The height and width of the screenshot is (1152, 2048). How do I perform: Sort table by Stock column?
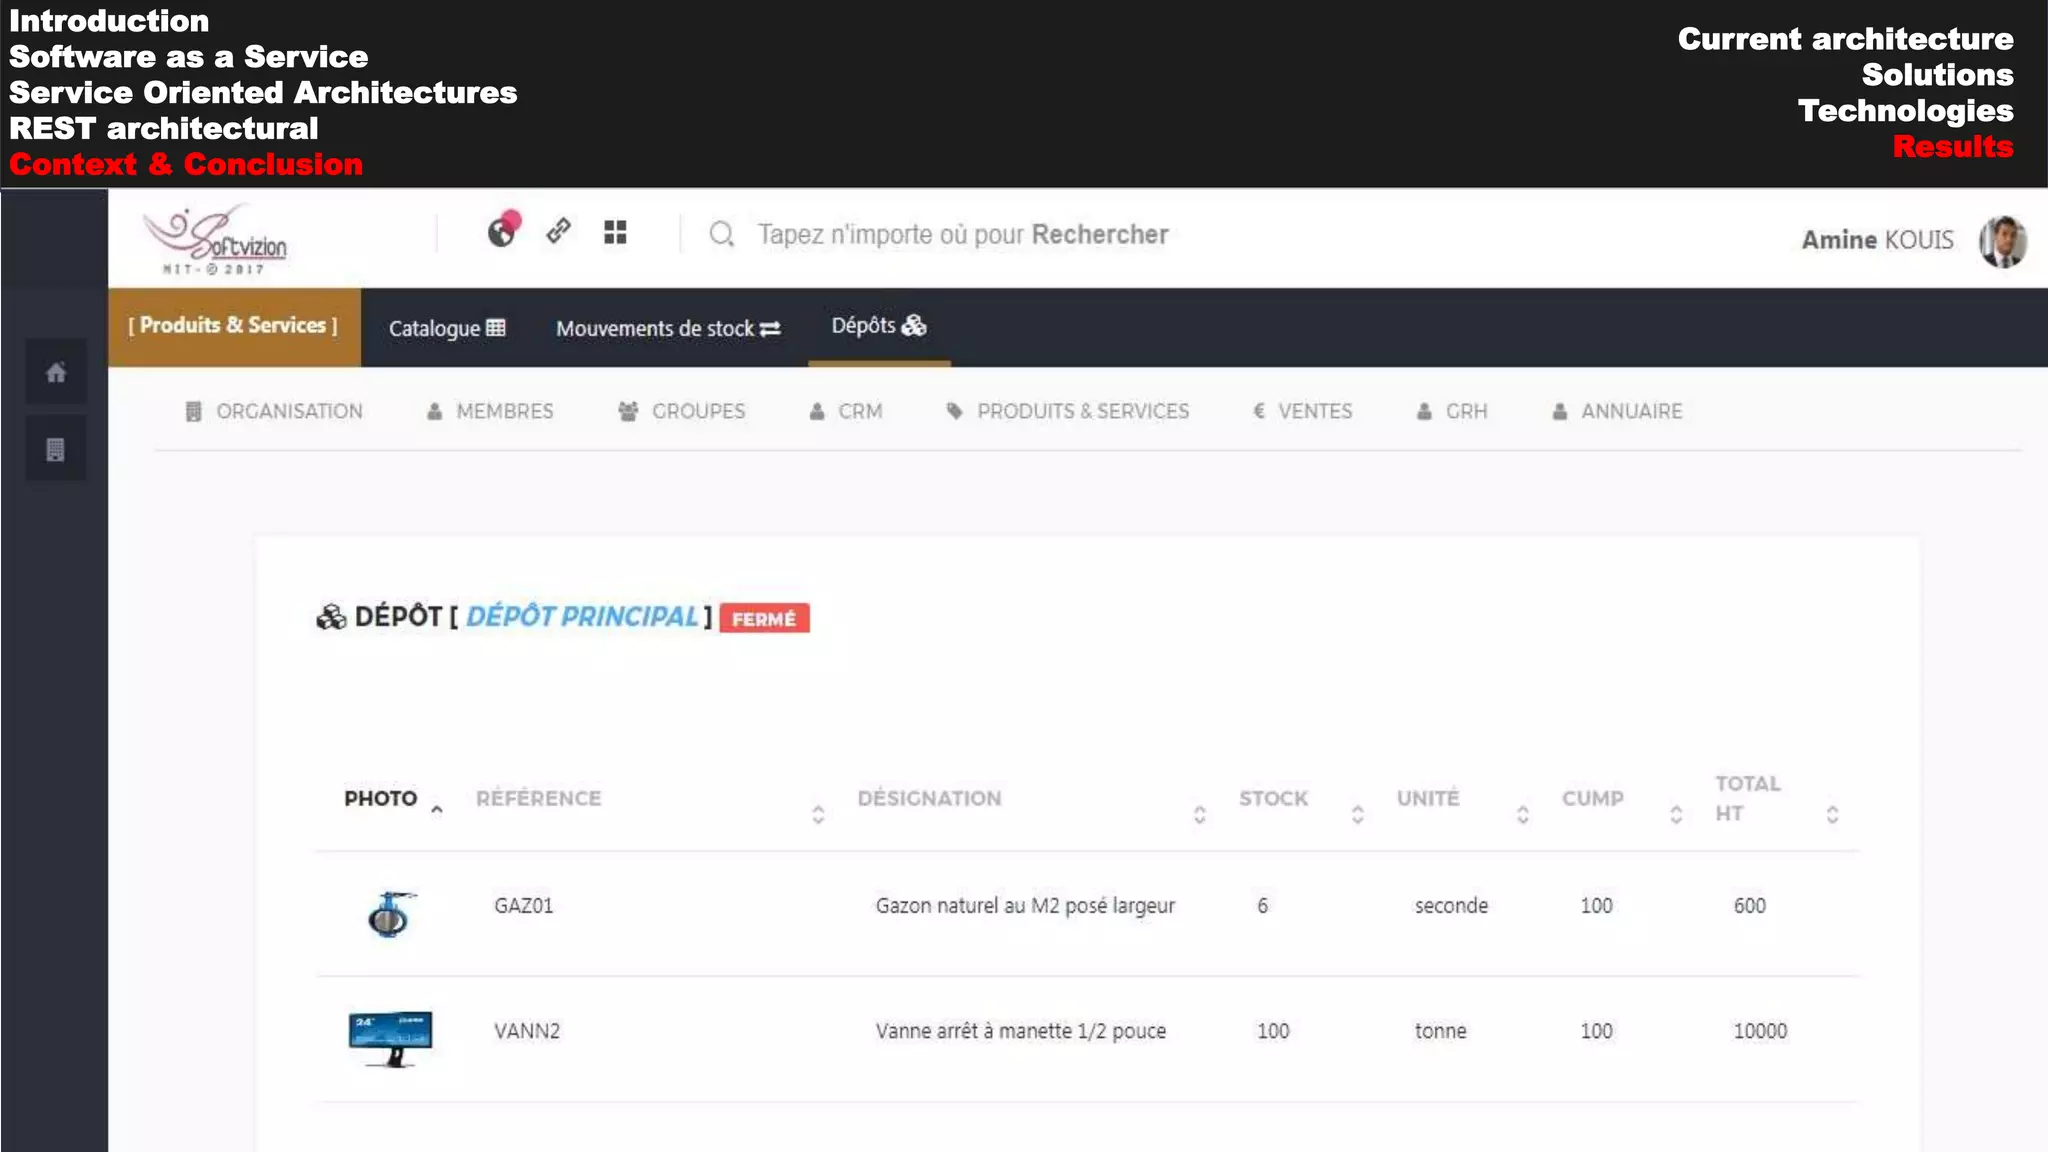1273,798
